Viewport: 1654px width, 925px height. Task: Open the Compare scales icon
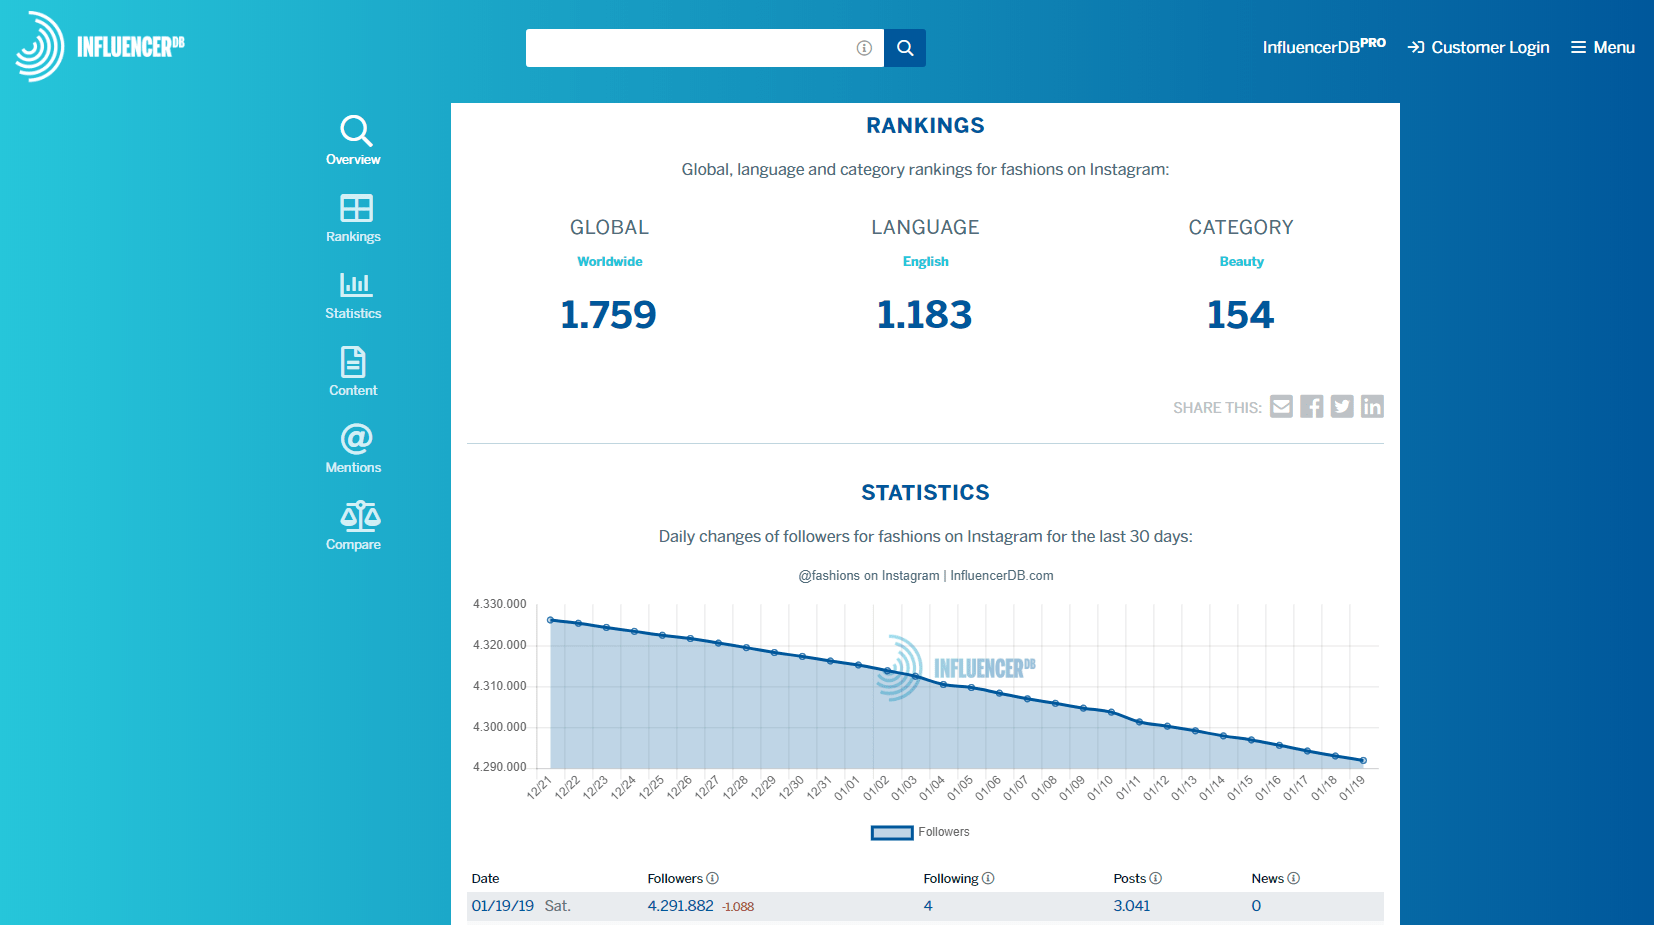[360, 516]
